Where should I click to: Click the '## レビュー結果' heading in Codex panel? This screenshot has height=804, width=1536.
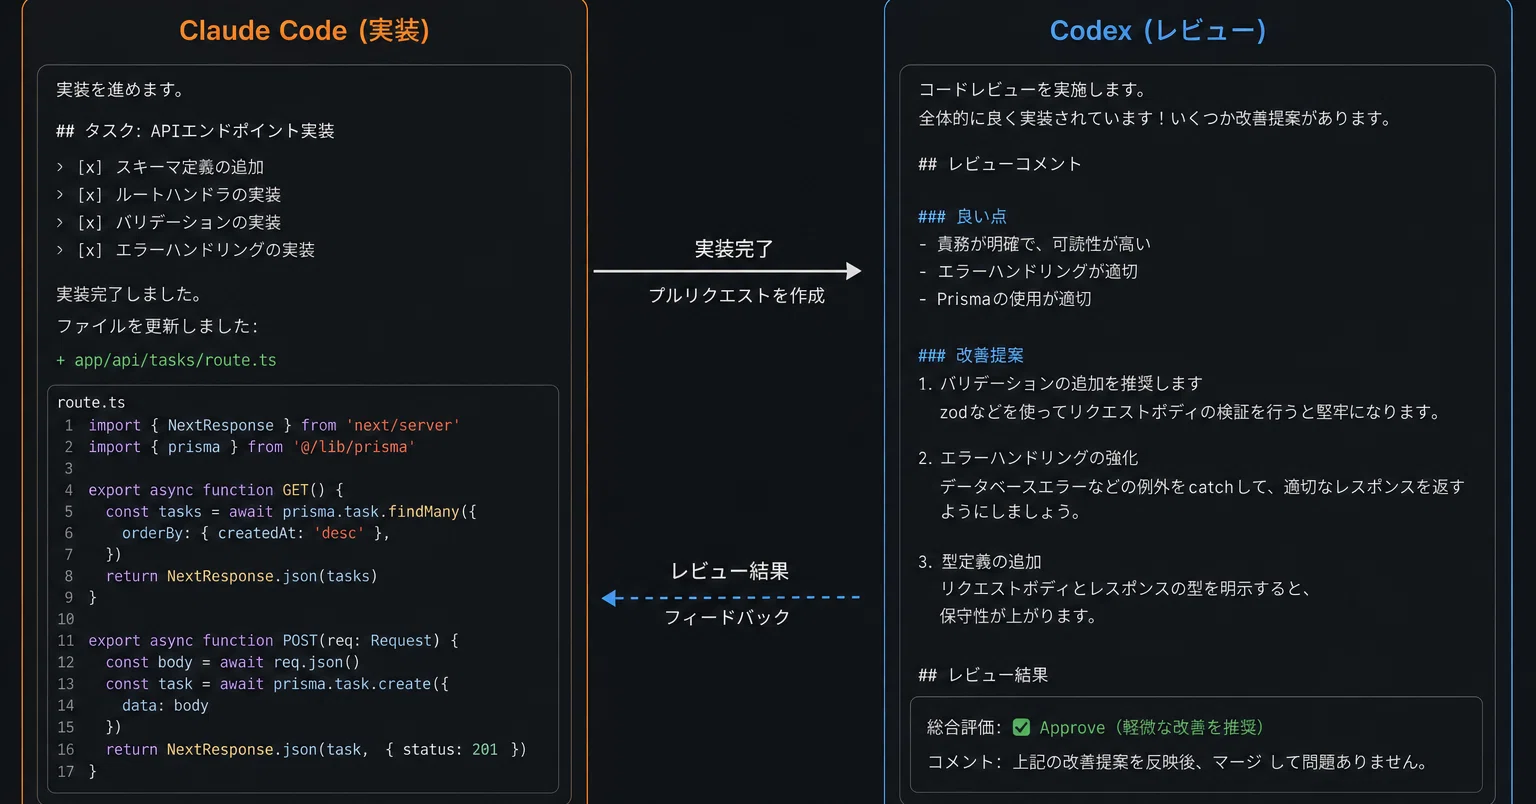tap(983, 675)
